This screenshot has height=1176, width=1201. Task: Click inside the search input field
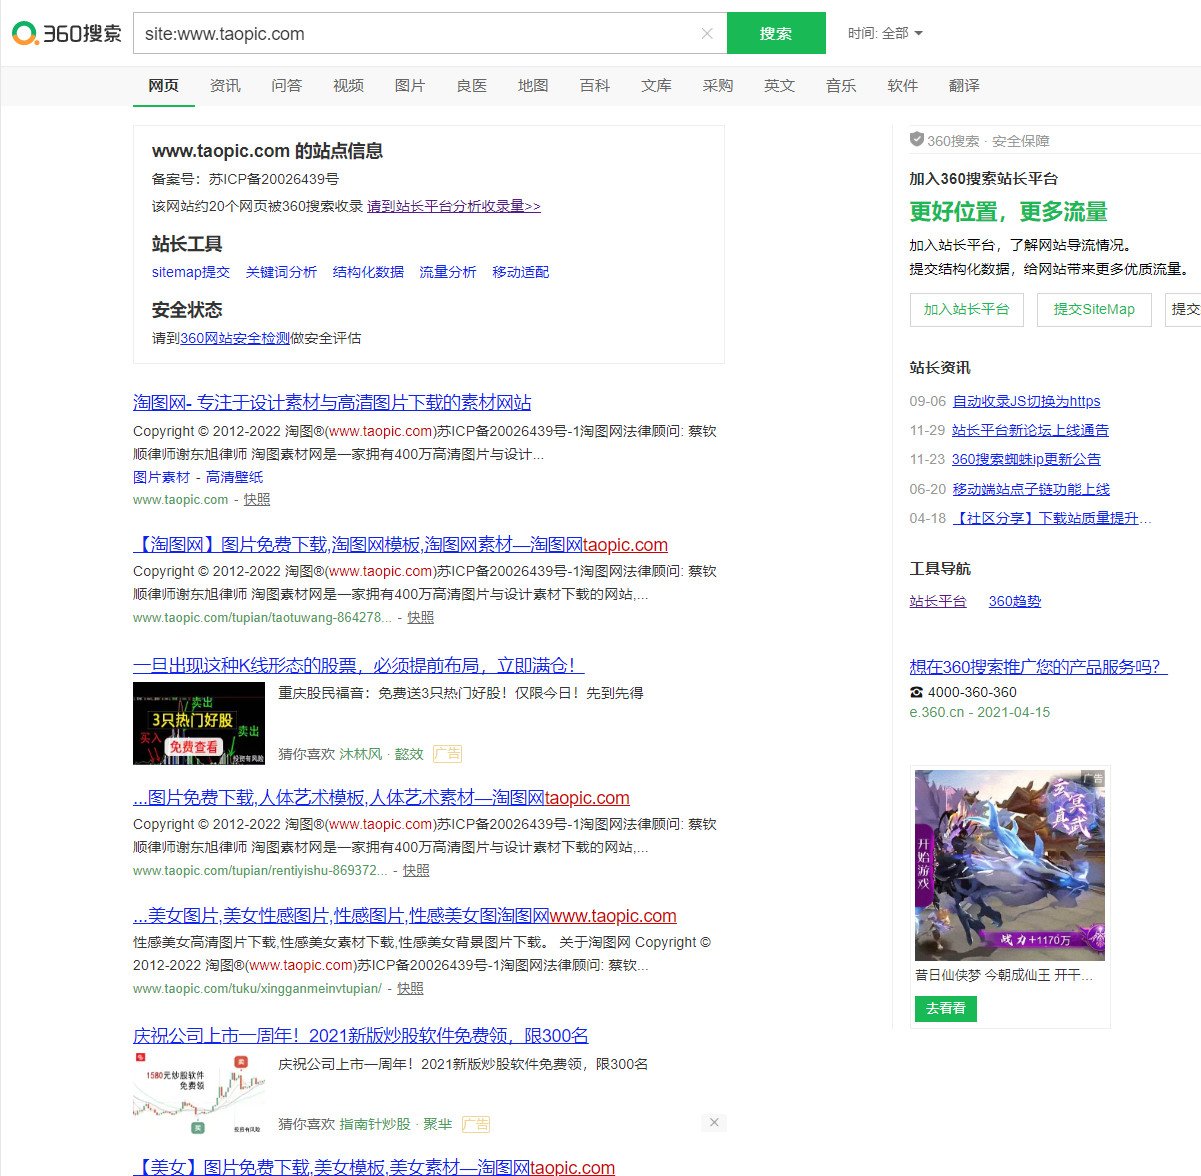click(x=400, y=32)
